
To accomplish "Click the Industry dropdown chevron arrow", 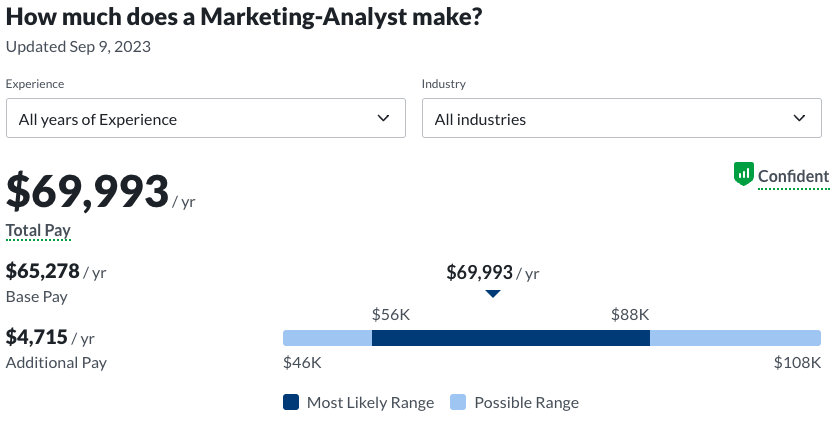I will [x=799, y=119].
